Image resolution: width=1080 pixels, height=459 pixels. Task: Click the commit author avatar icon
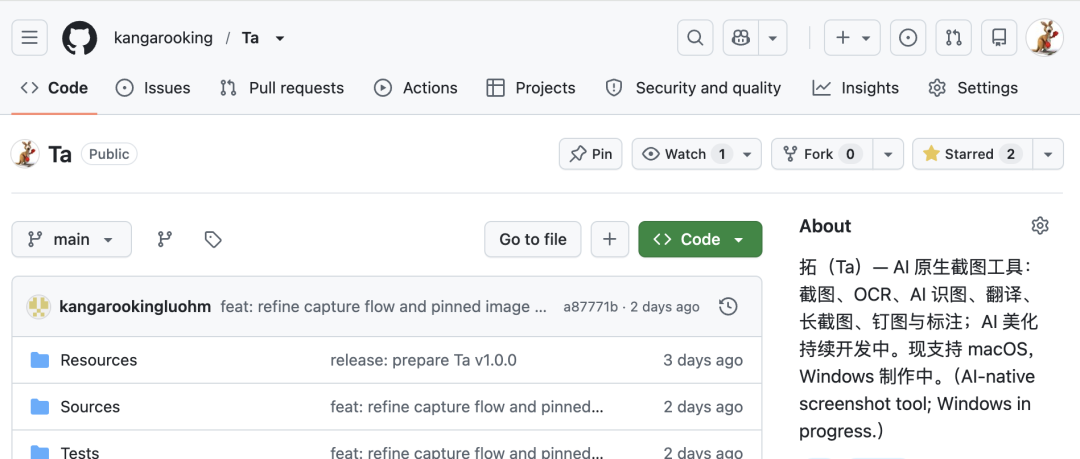point(39,307)
